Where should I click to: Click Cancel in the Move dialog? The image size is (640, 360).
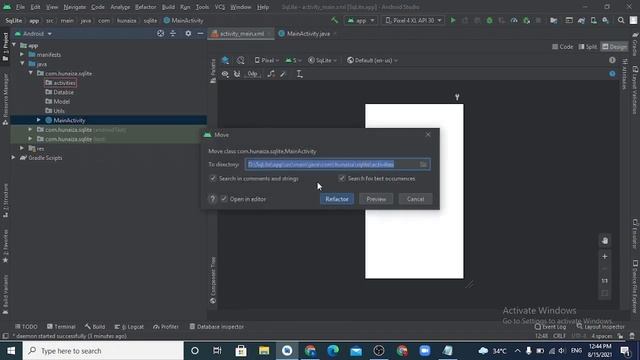(415, 199)
